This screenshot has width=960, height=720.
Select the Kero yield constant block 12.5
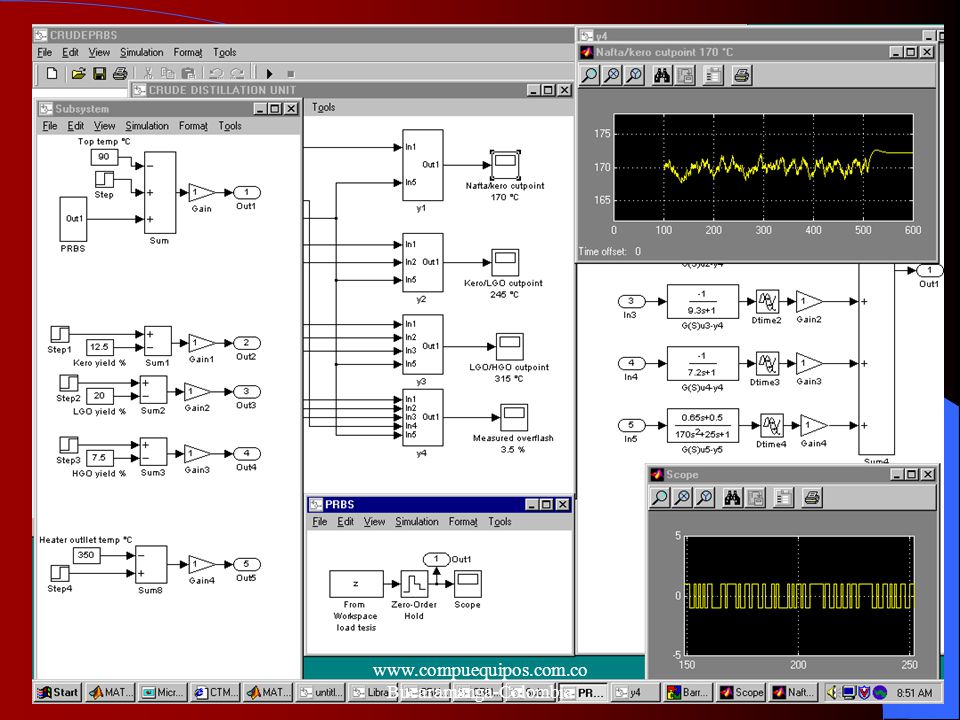(99, 347)
